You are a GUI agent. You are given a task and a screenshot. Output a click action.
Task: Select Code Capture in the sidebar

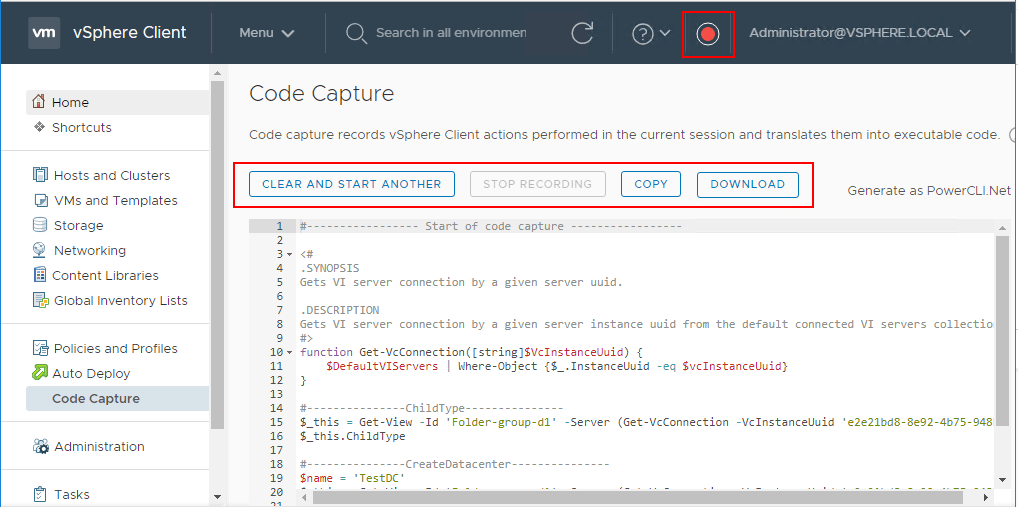pyautogui.click(x=96, y=398)
